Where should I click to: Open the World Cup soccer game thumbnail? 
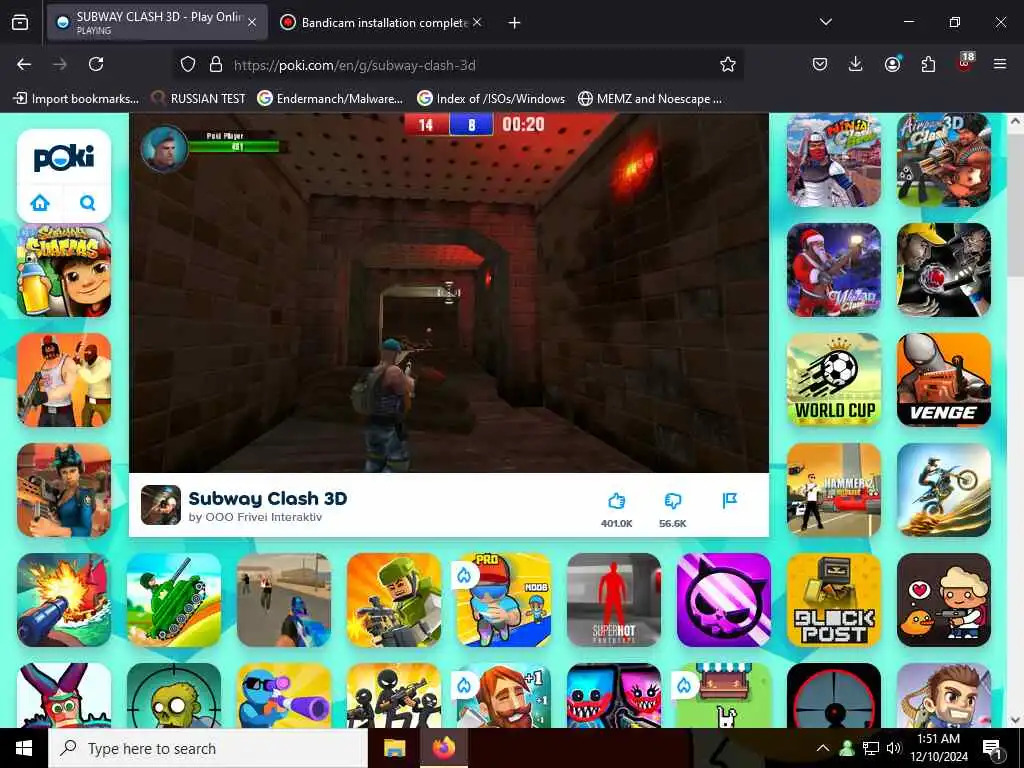point(834,380)
